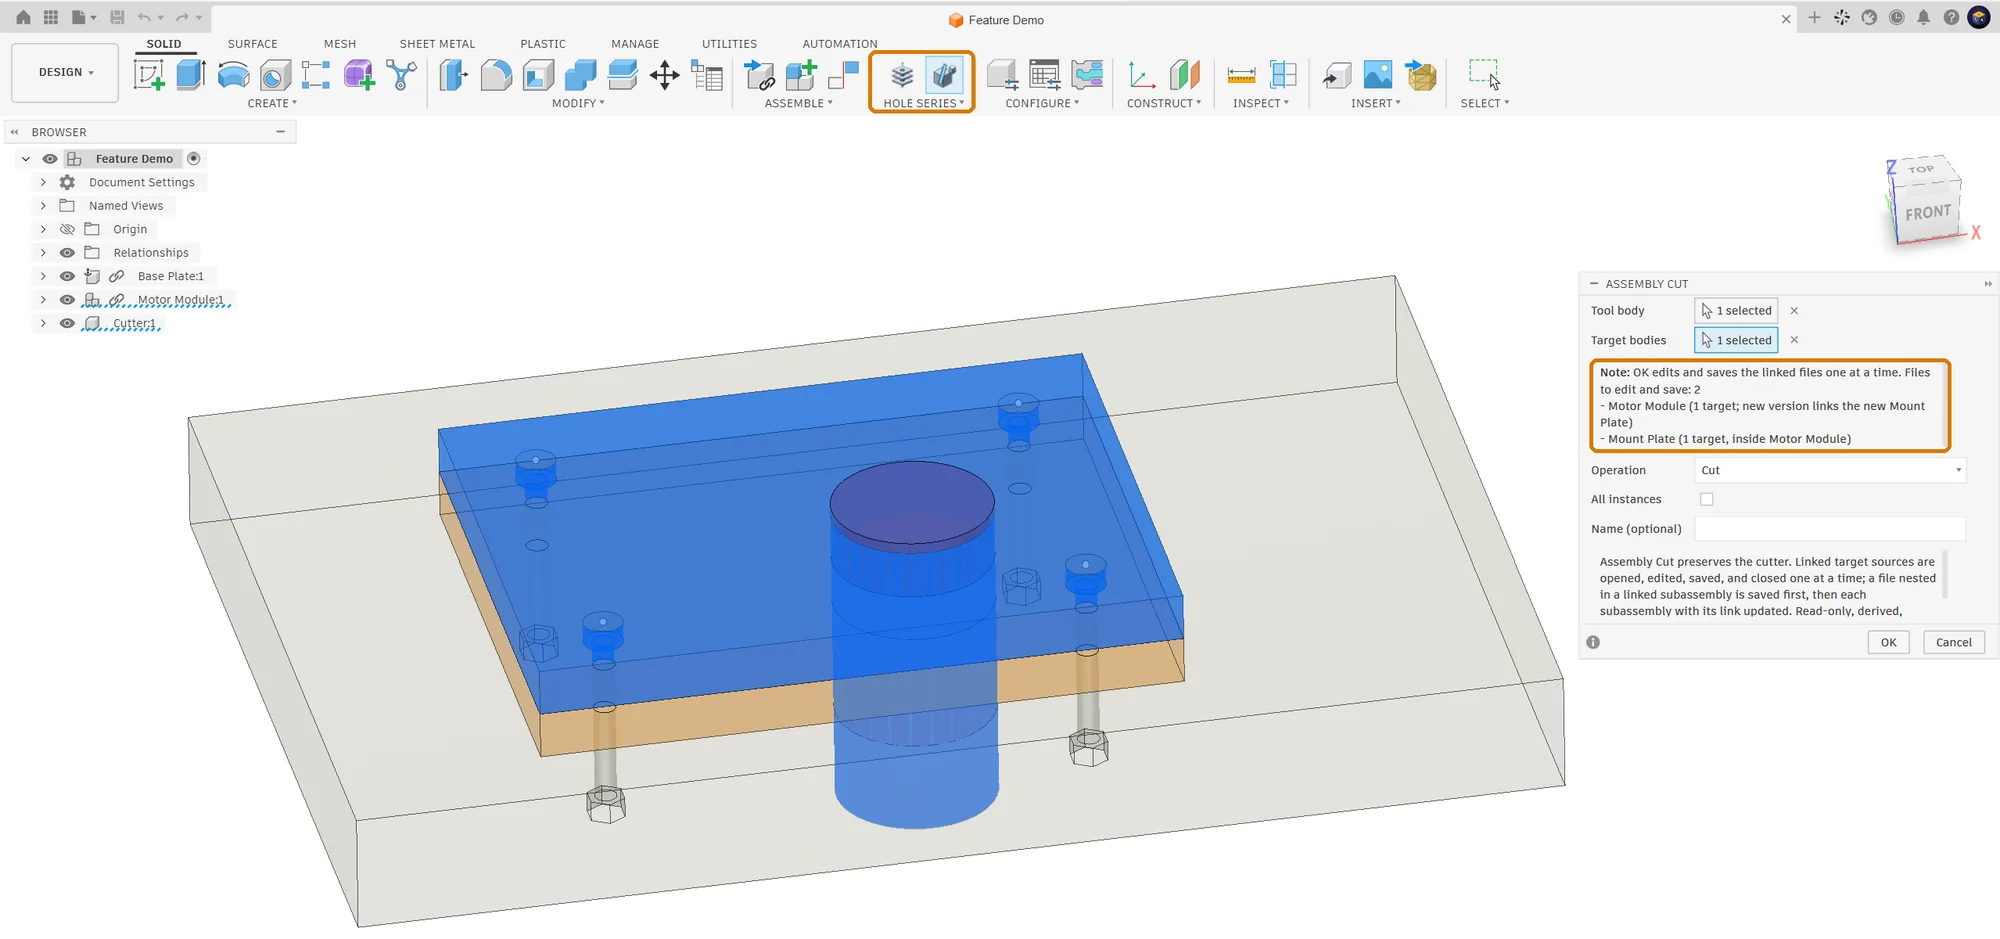2000x939 pixels.
Task: Expand the Cutter:1 node
Action: click(x=43, y=323)
